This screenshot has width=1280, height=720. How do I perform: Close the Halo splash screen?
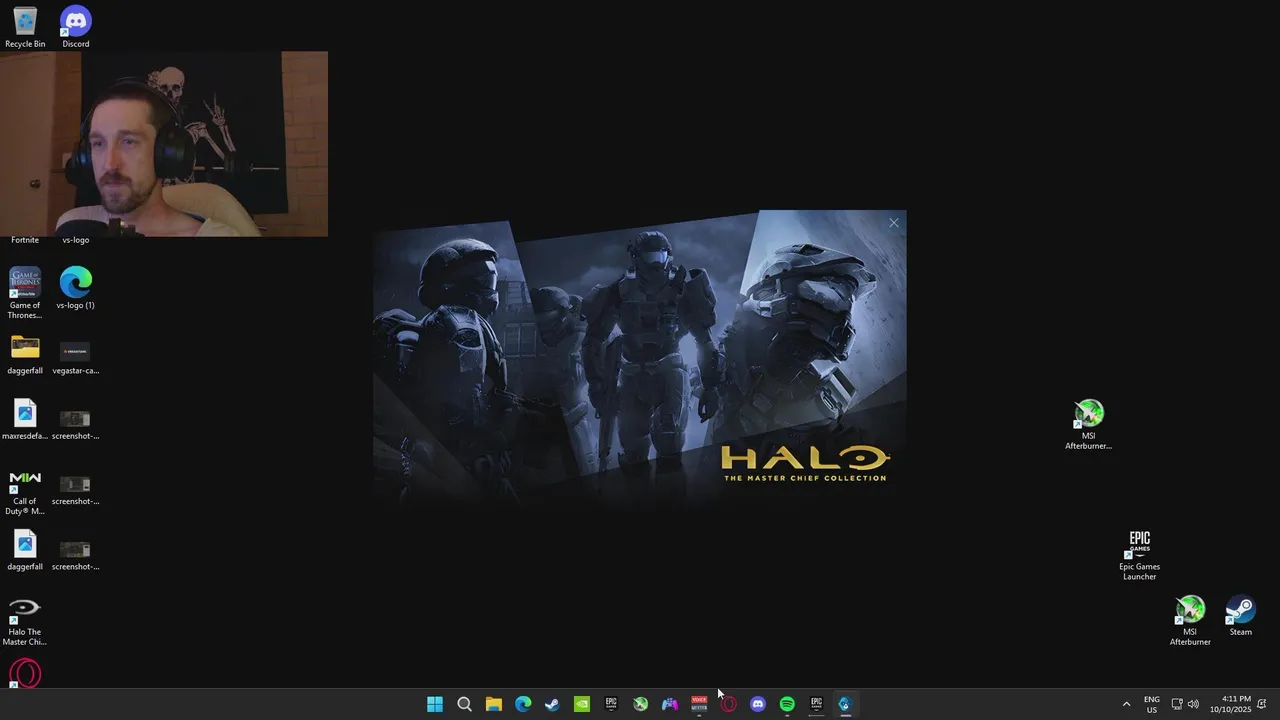tap(894, 223)
